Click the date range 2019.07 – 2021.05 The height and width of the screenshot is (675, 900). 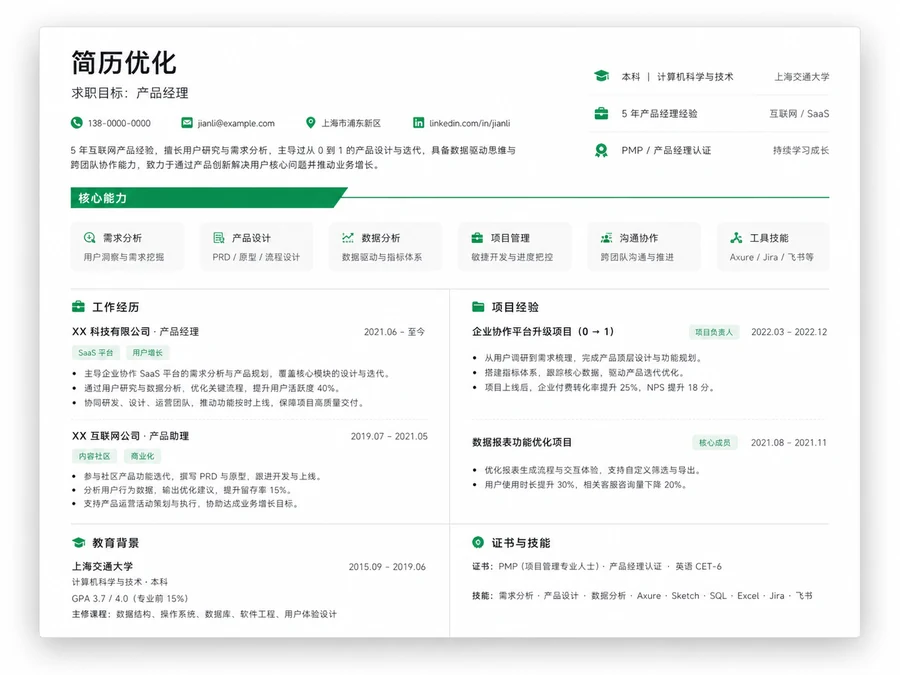click(x=389, y=436)
